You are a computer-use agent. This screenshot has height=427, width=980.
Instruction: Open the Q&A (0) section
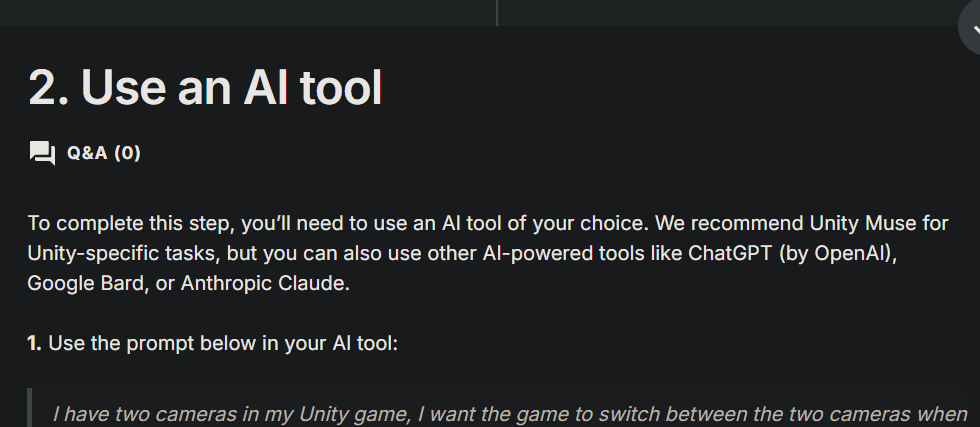click(x=103, y=153)
